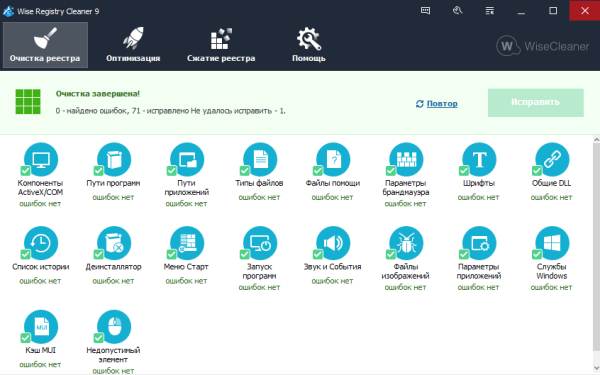Open the Кэш MUI category icon
The width and height of the screenshot is (600, 375).
pyautogui.click(x=41, y=327)
